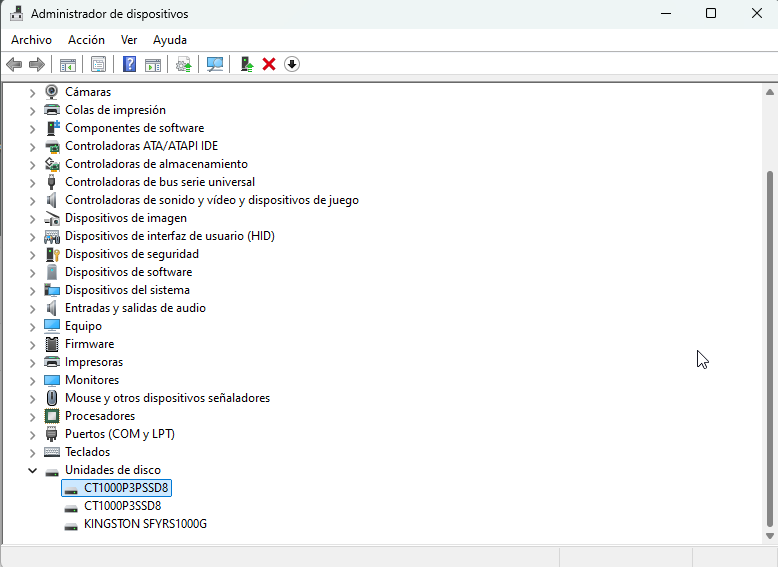Click the scan for hardware changes icon
778x567 pixels.
pyautogui.click(x=214, y=64)
